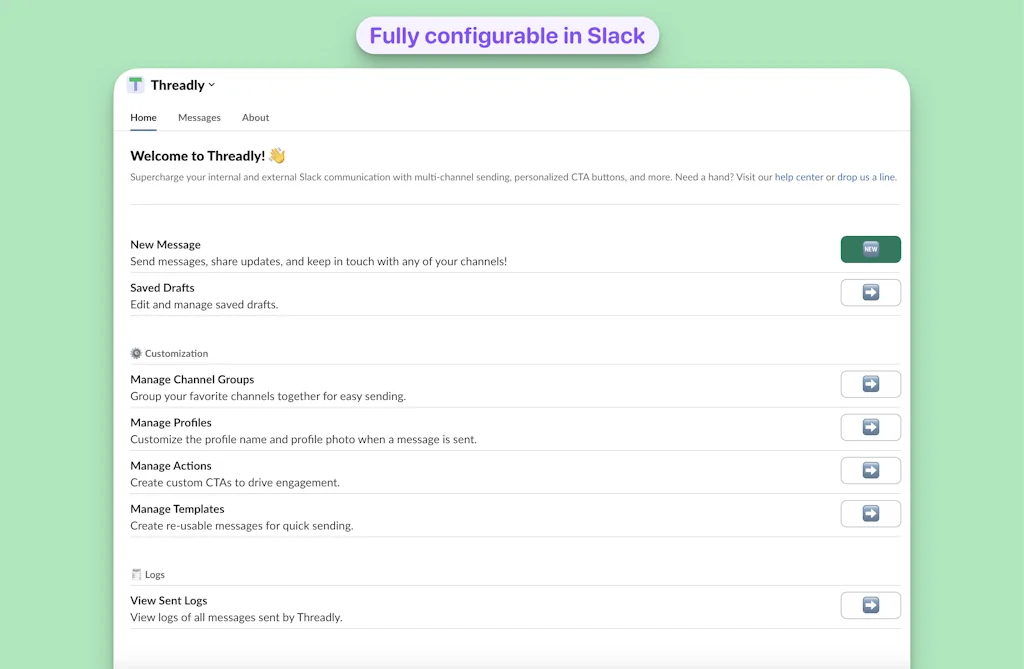1024x669 pixels.
Task: Open Saved Drafts with its arrow button
Action: coord(870,292)
